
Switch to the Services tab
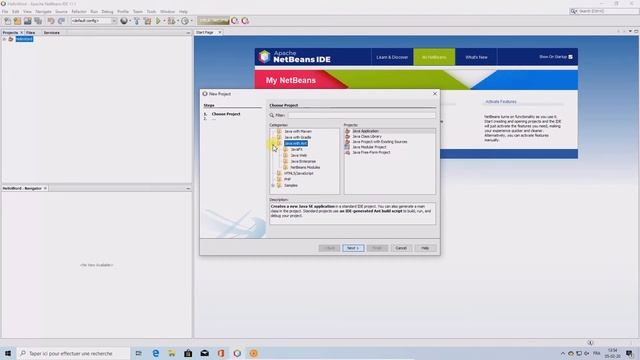click(x=51, y=32)
